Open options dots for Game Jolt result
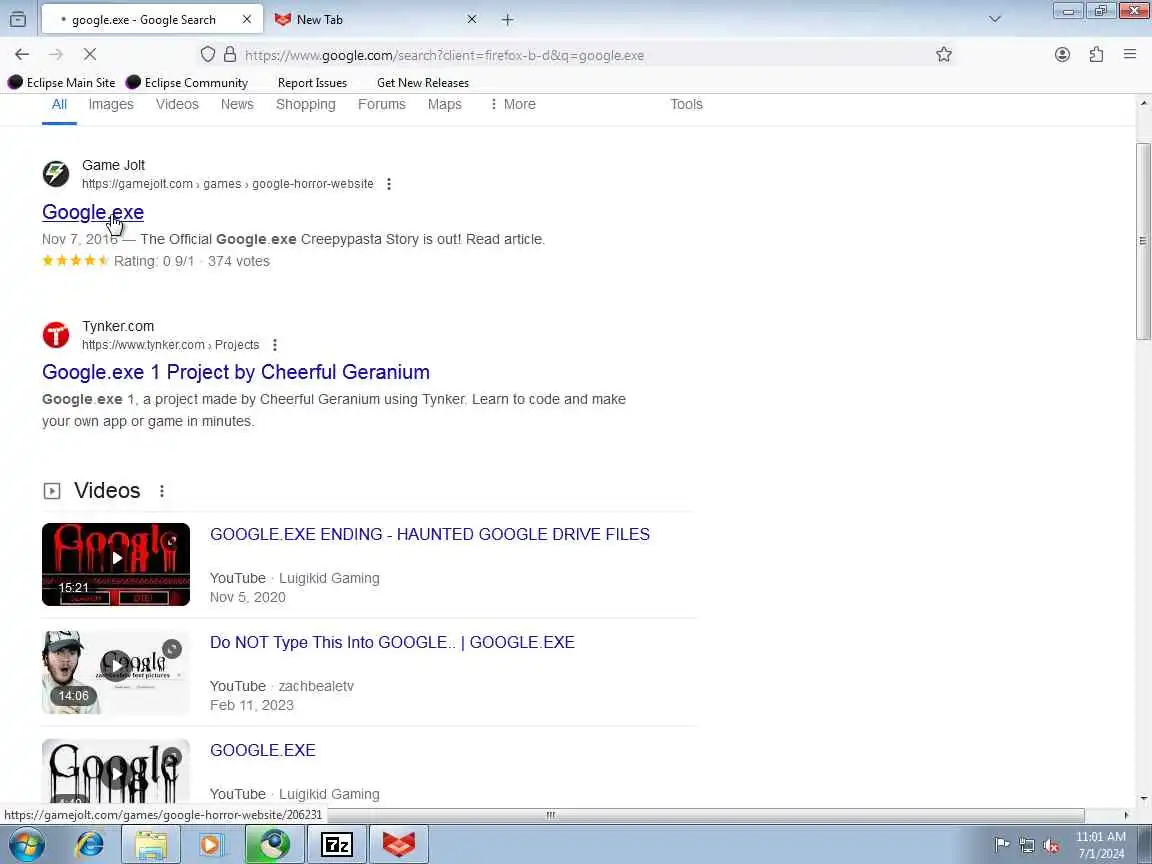Screen dimensions: 1152x864 coord(389,184)
